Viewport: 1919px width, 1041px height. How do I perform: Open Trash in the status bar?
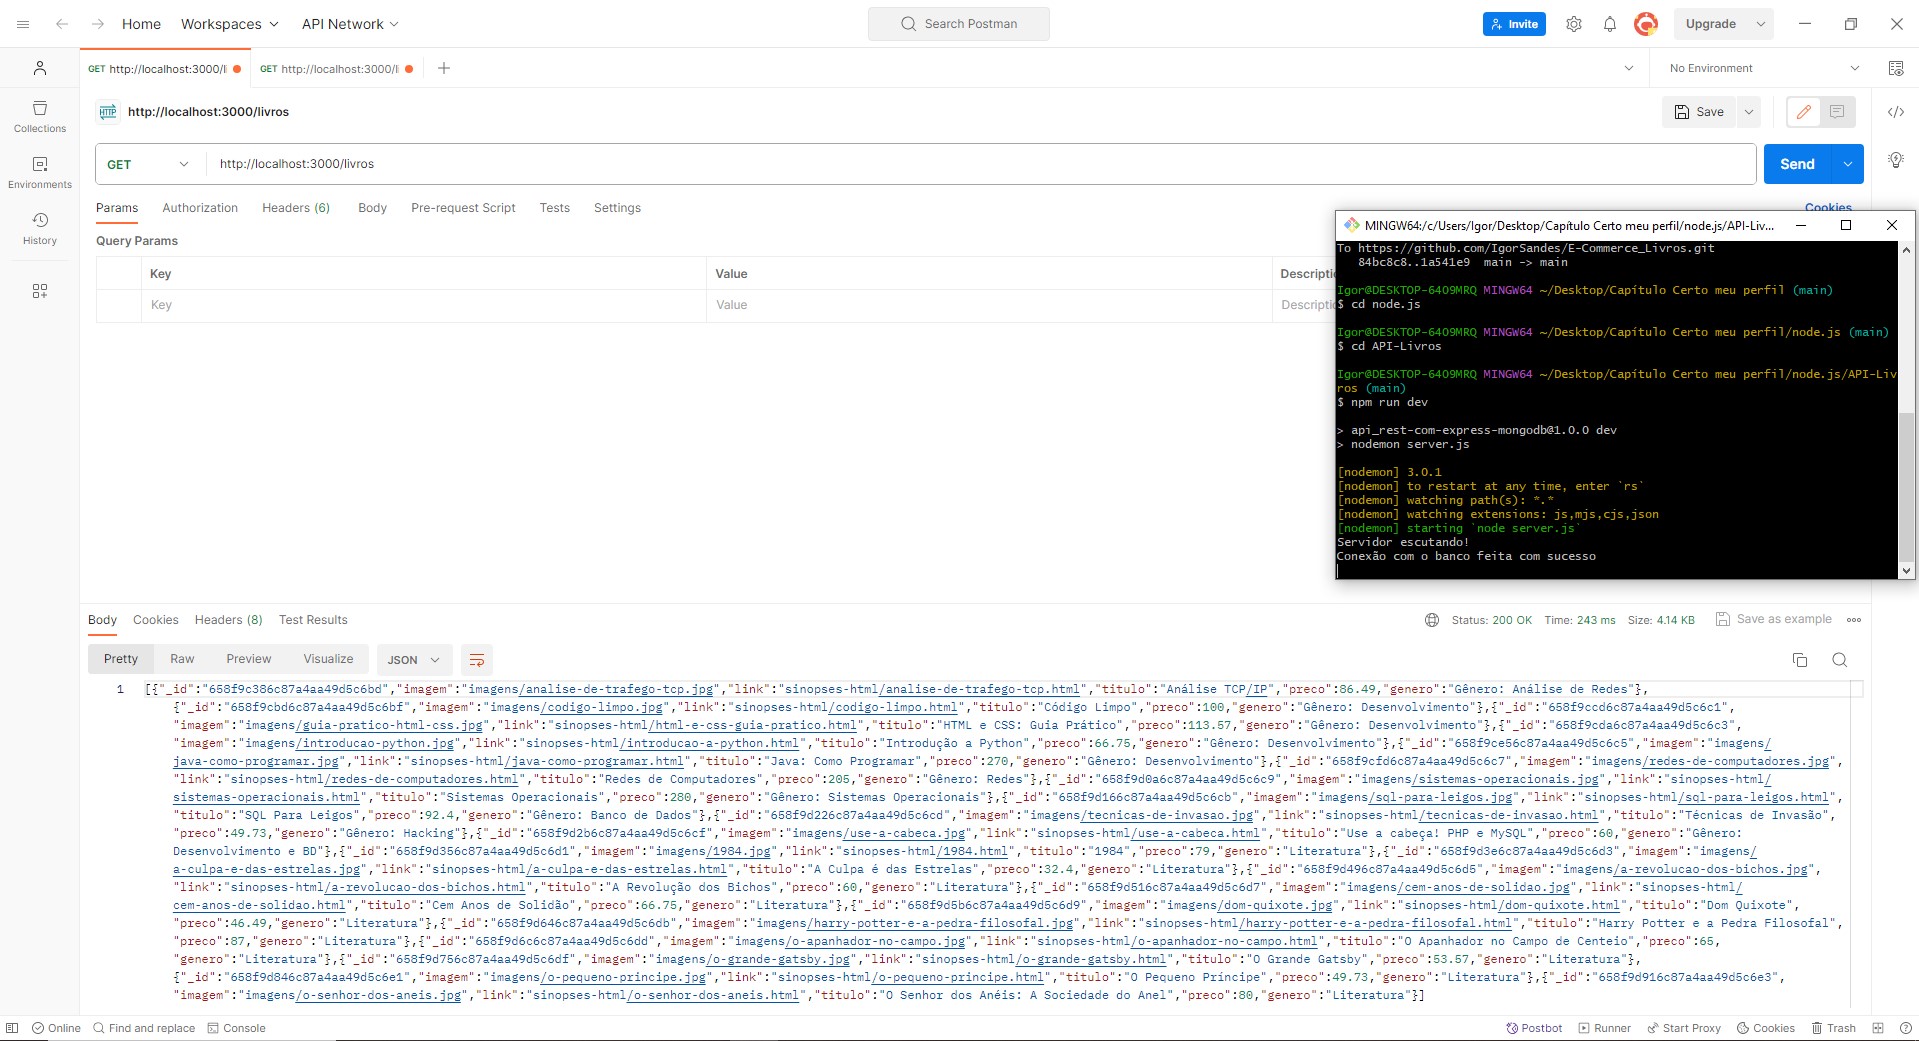[x=1834, y=1028]
